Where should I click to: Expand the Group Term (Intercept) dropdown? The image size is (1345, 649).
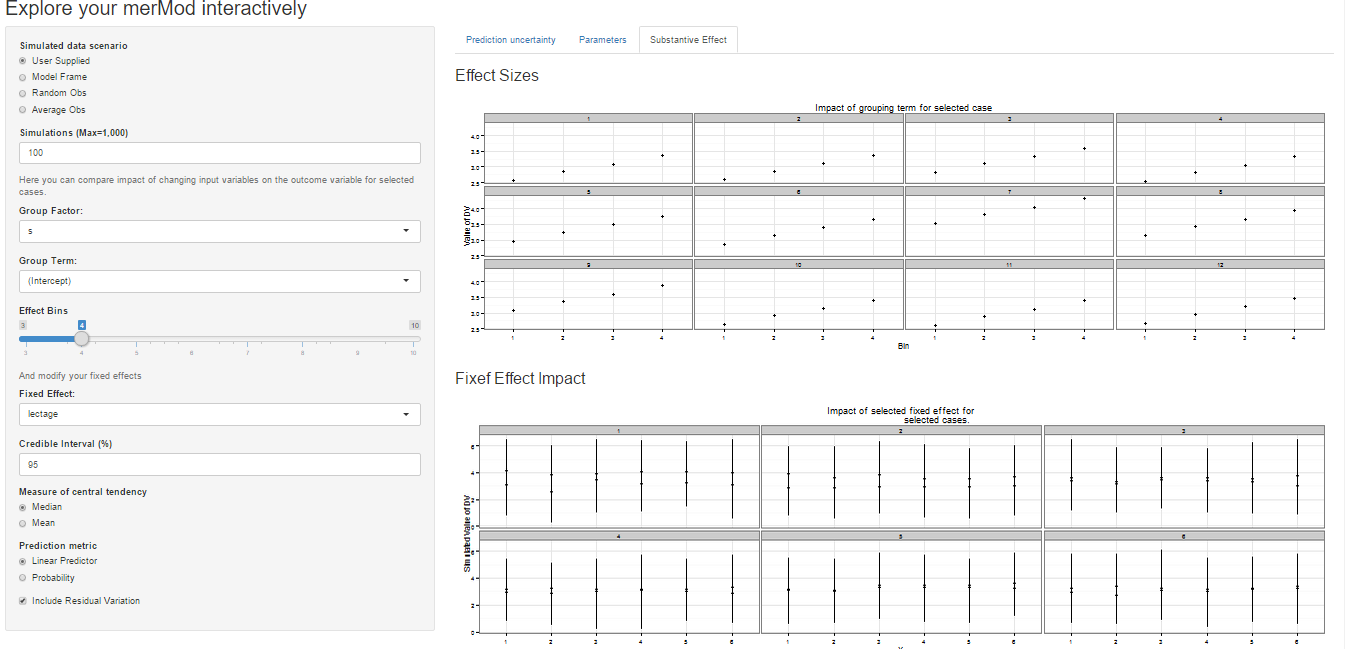click(x=219, y=281)
